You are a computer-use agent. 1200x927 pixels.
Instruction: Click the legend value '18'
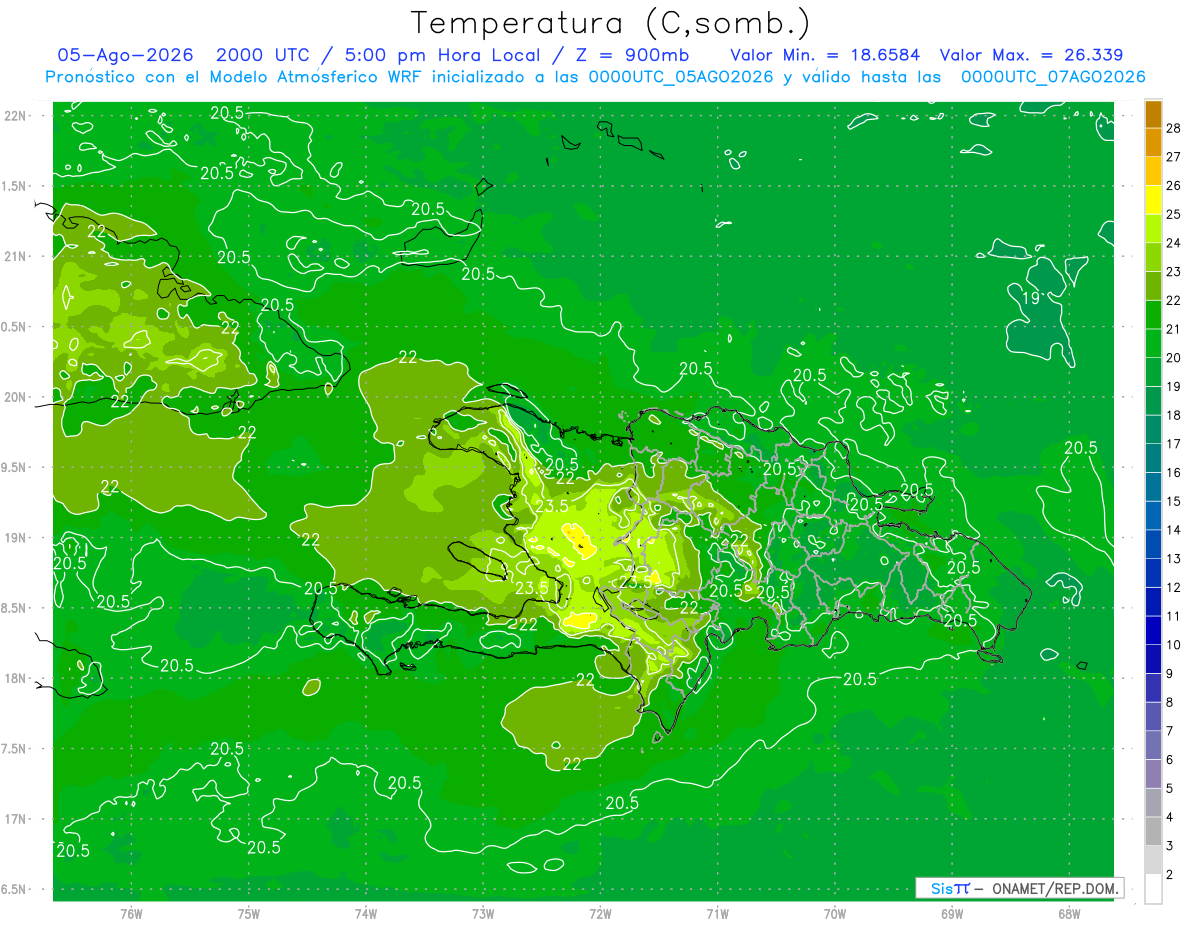point(1174,415)
